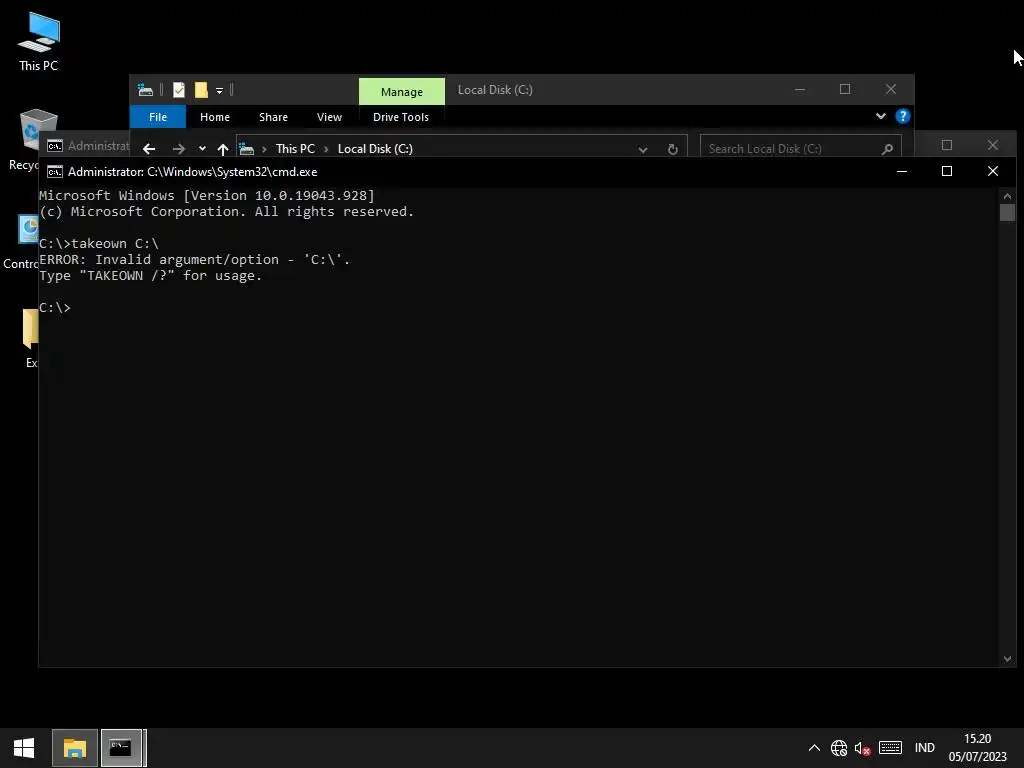Image resolution: width=1024 pixels, height=768 pixels.
Task: Click 'ERROR: Invalid argument/option' line
Action: (x=195, y=259)
